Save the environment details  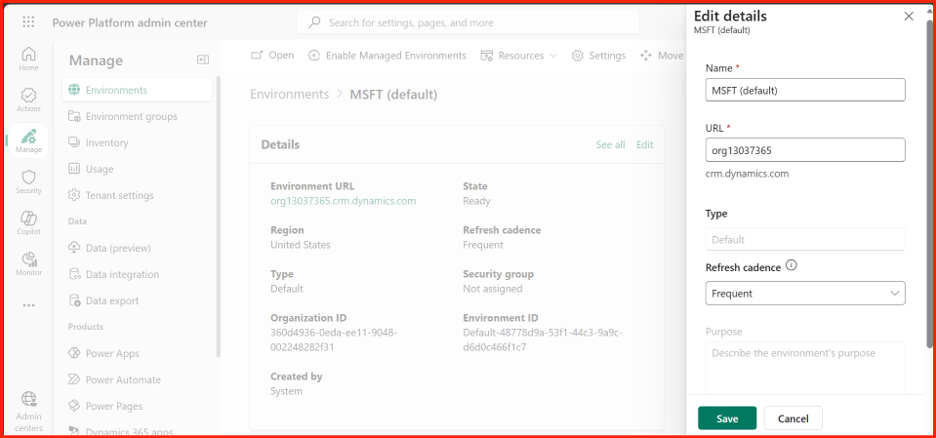[727, 418]
